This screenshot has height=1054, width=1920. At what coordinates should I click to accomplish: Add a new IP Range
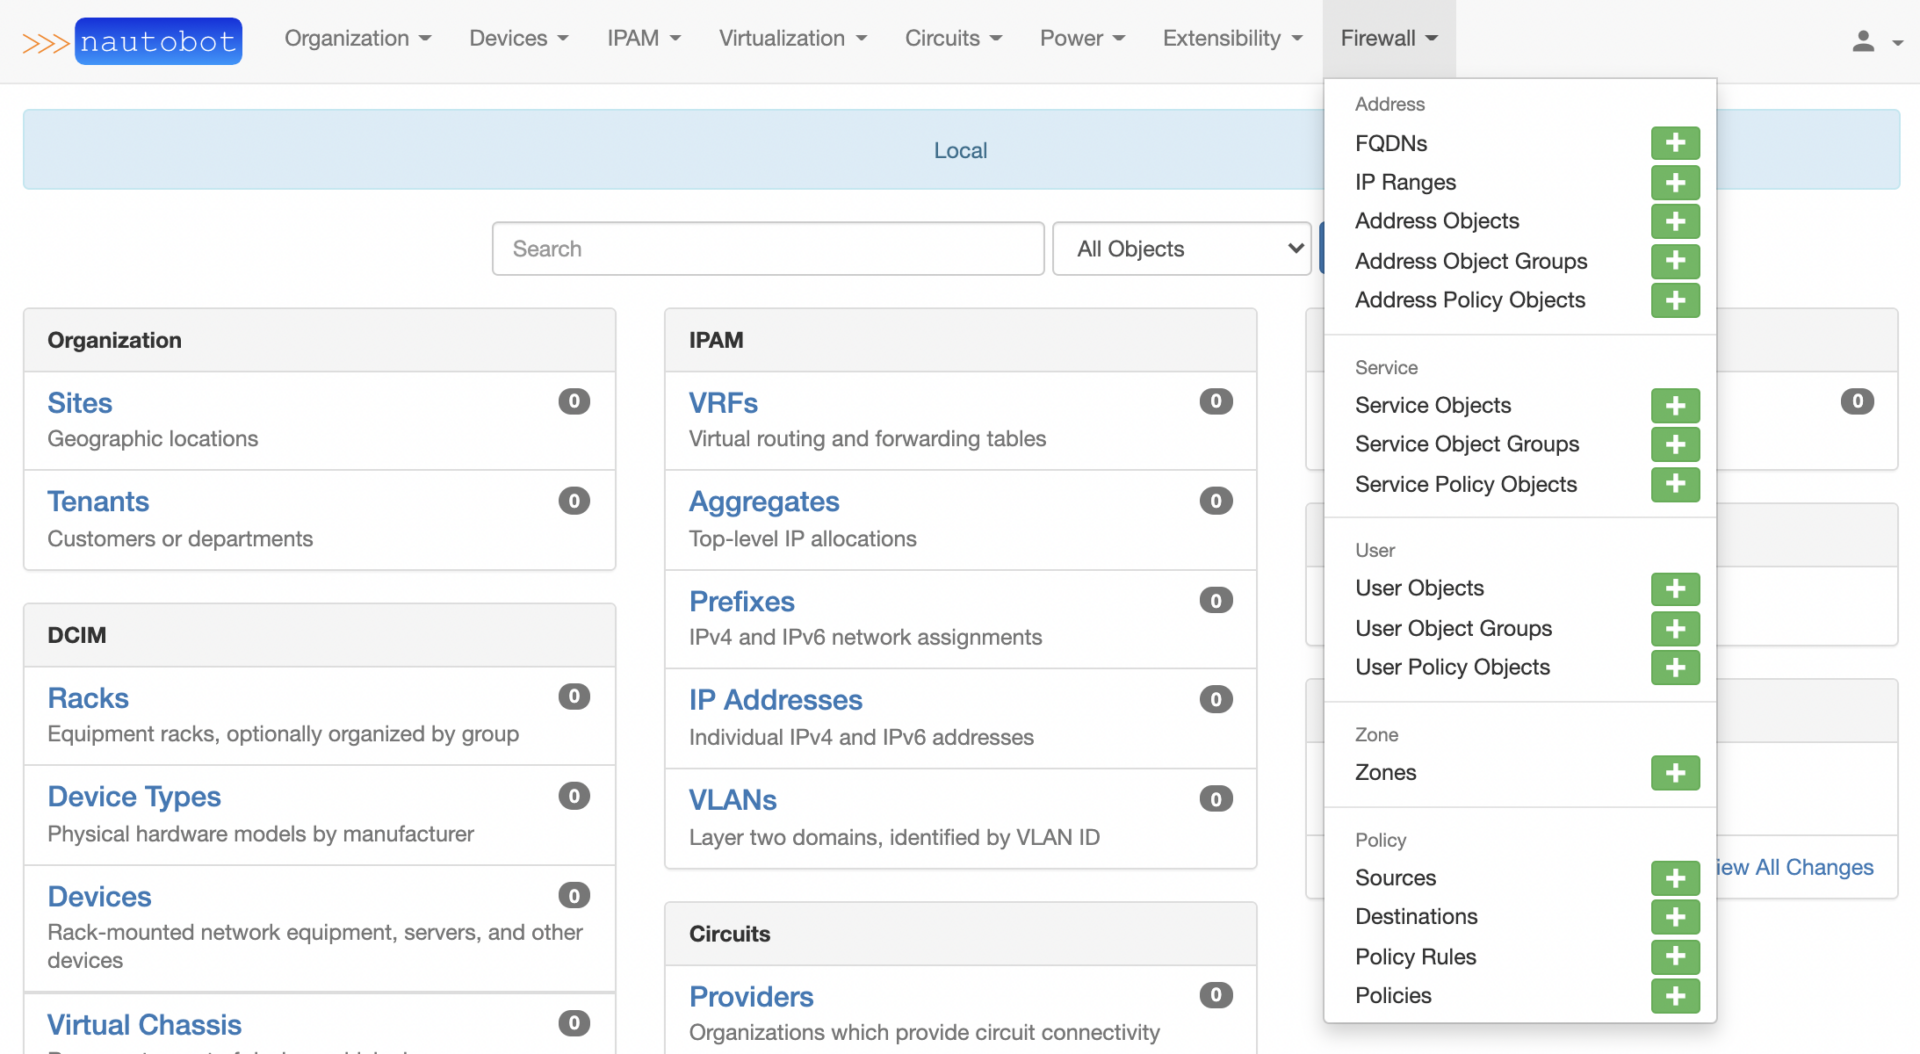coord(1675,183)
